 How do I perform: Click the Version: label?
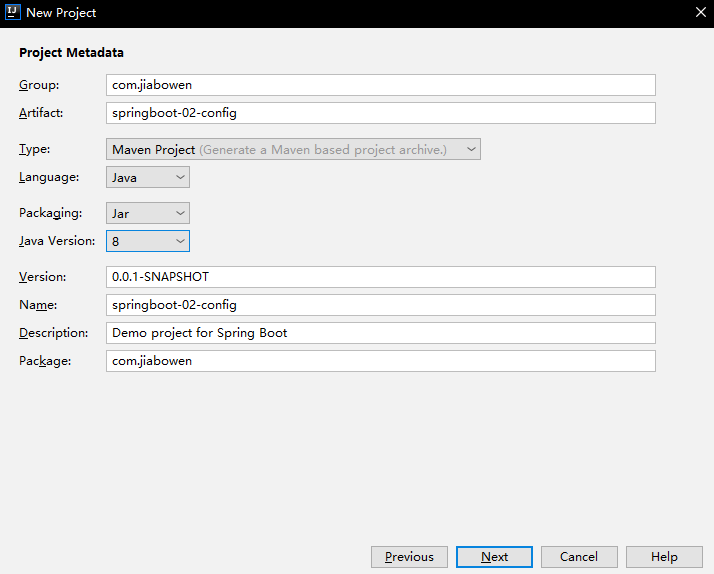43,277
